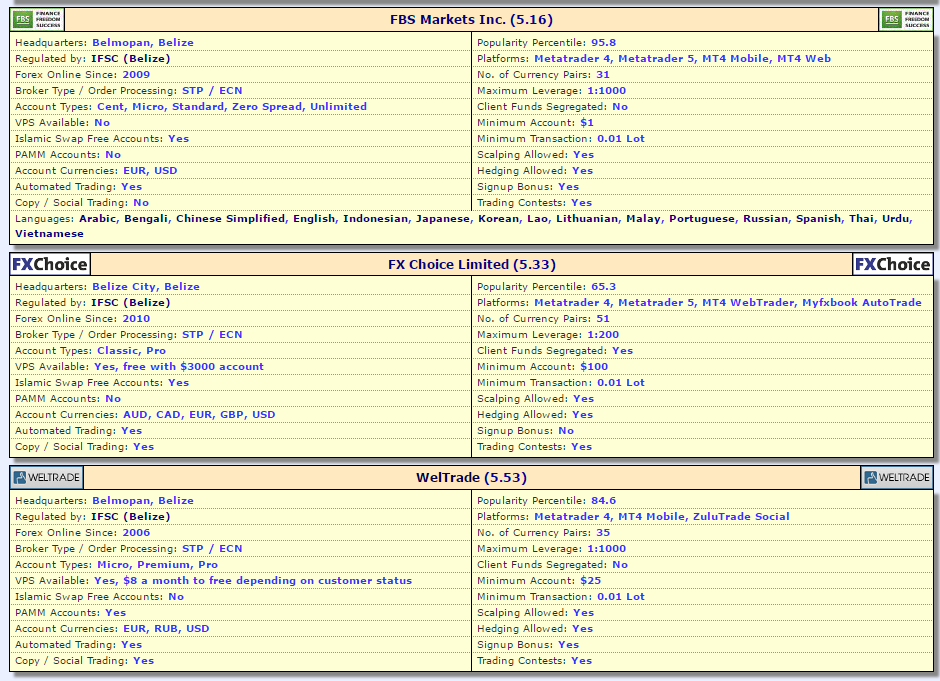
Task: Click FBS Markets Client Funds Segregated 'No'
Action: point(620,107)
